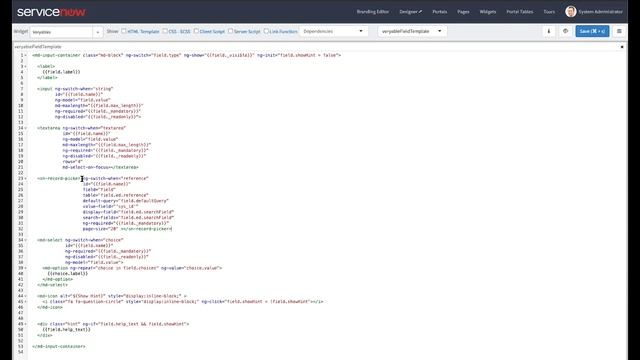Click the preview eye icon
The image size is (640, 360).
click(x=565, y=31)
